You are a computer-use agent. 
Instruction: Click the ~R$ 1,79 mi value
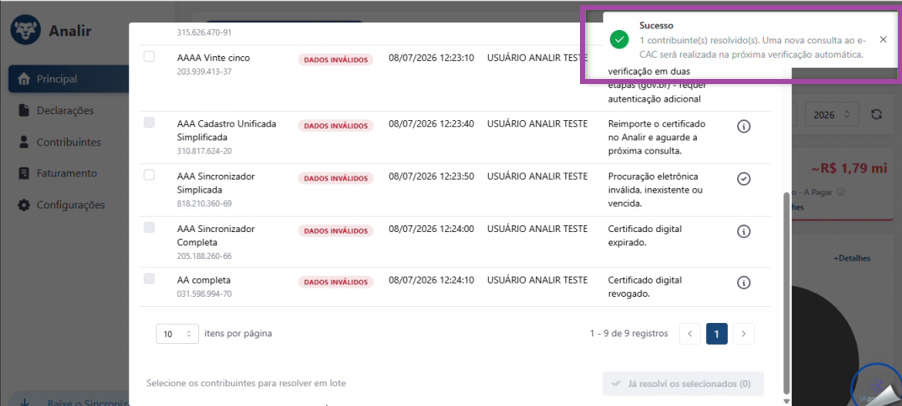click(x=850, y=169)
